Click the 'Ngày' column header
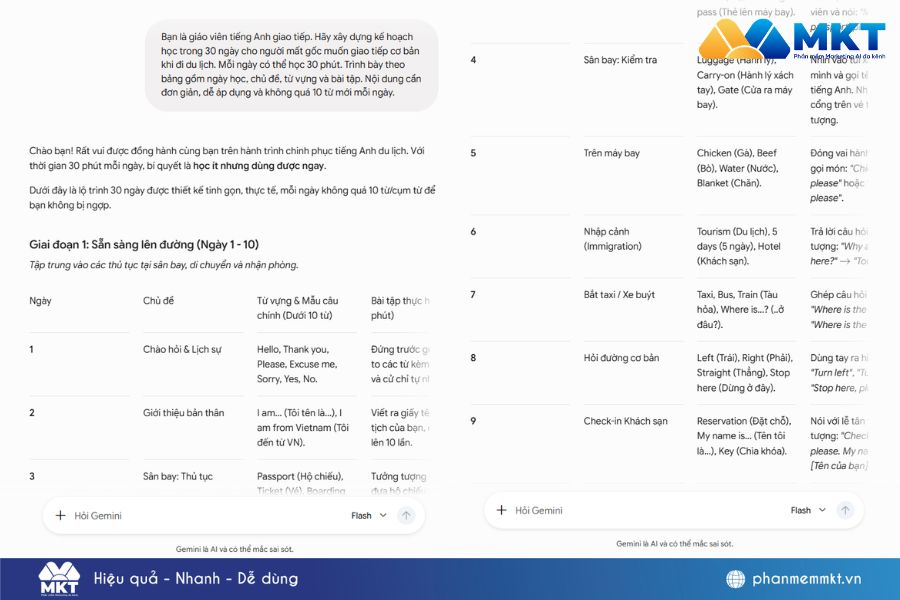Viewport: 900px width, 600px height. coord(40,300)
